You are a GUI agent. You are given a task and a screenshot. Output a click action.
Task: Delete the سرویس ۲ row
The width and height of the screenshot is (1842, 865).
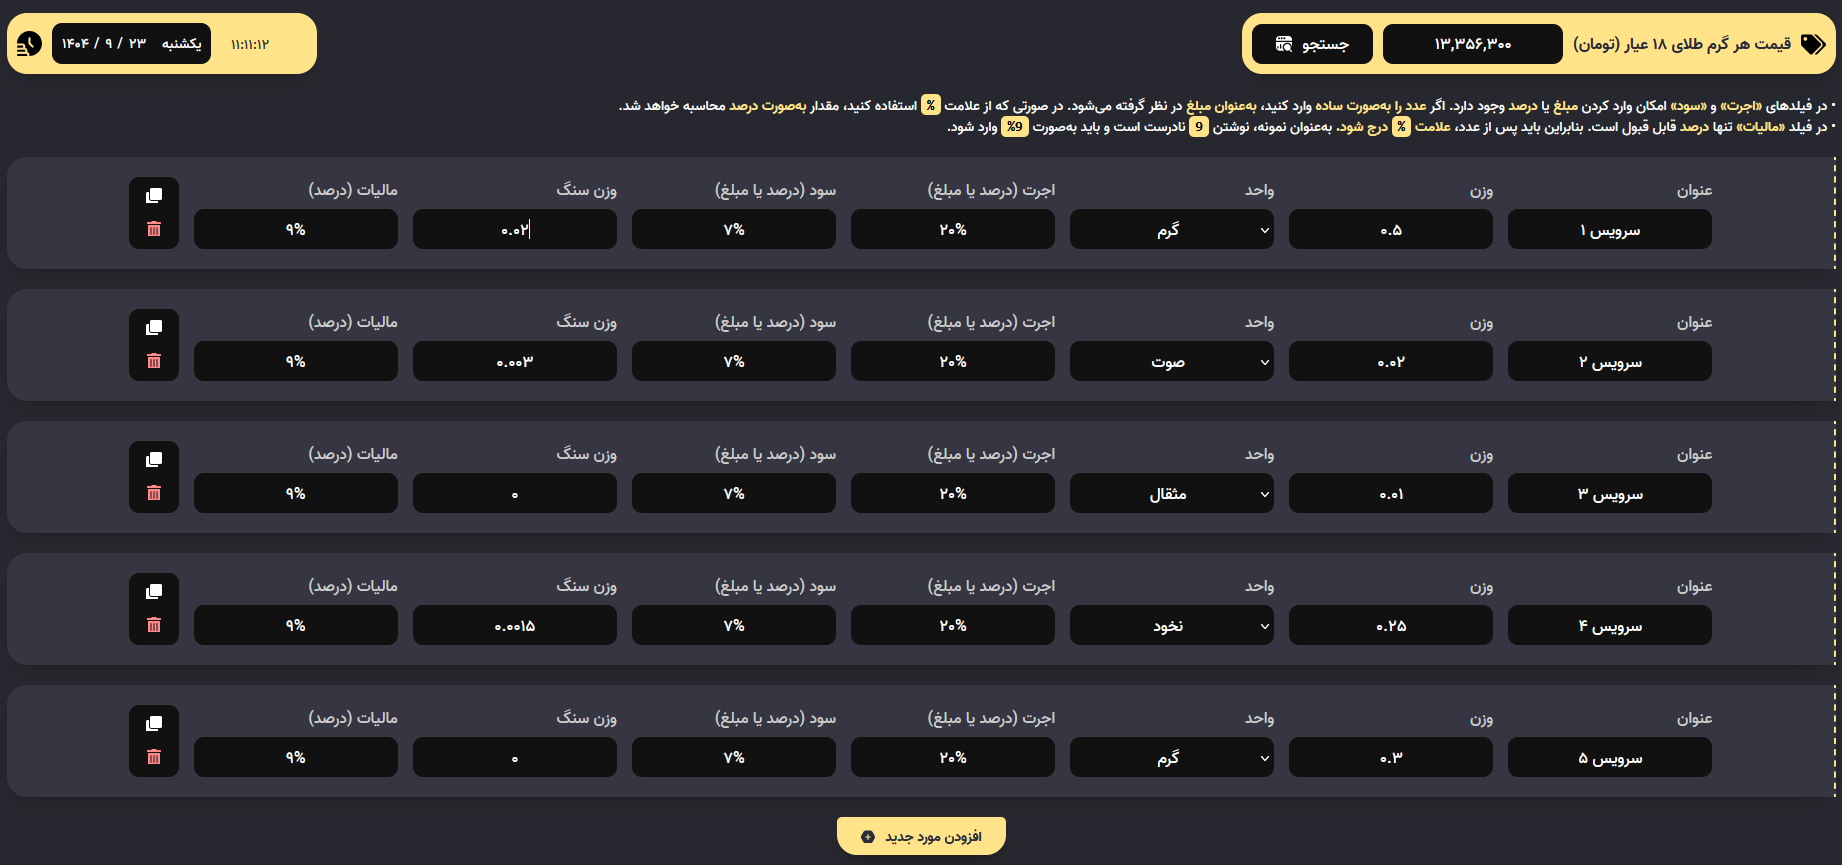tap(154, 361)
